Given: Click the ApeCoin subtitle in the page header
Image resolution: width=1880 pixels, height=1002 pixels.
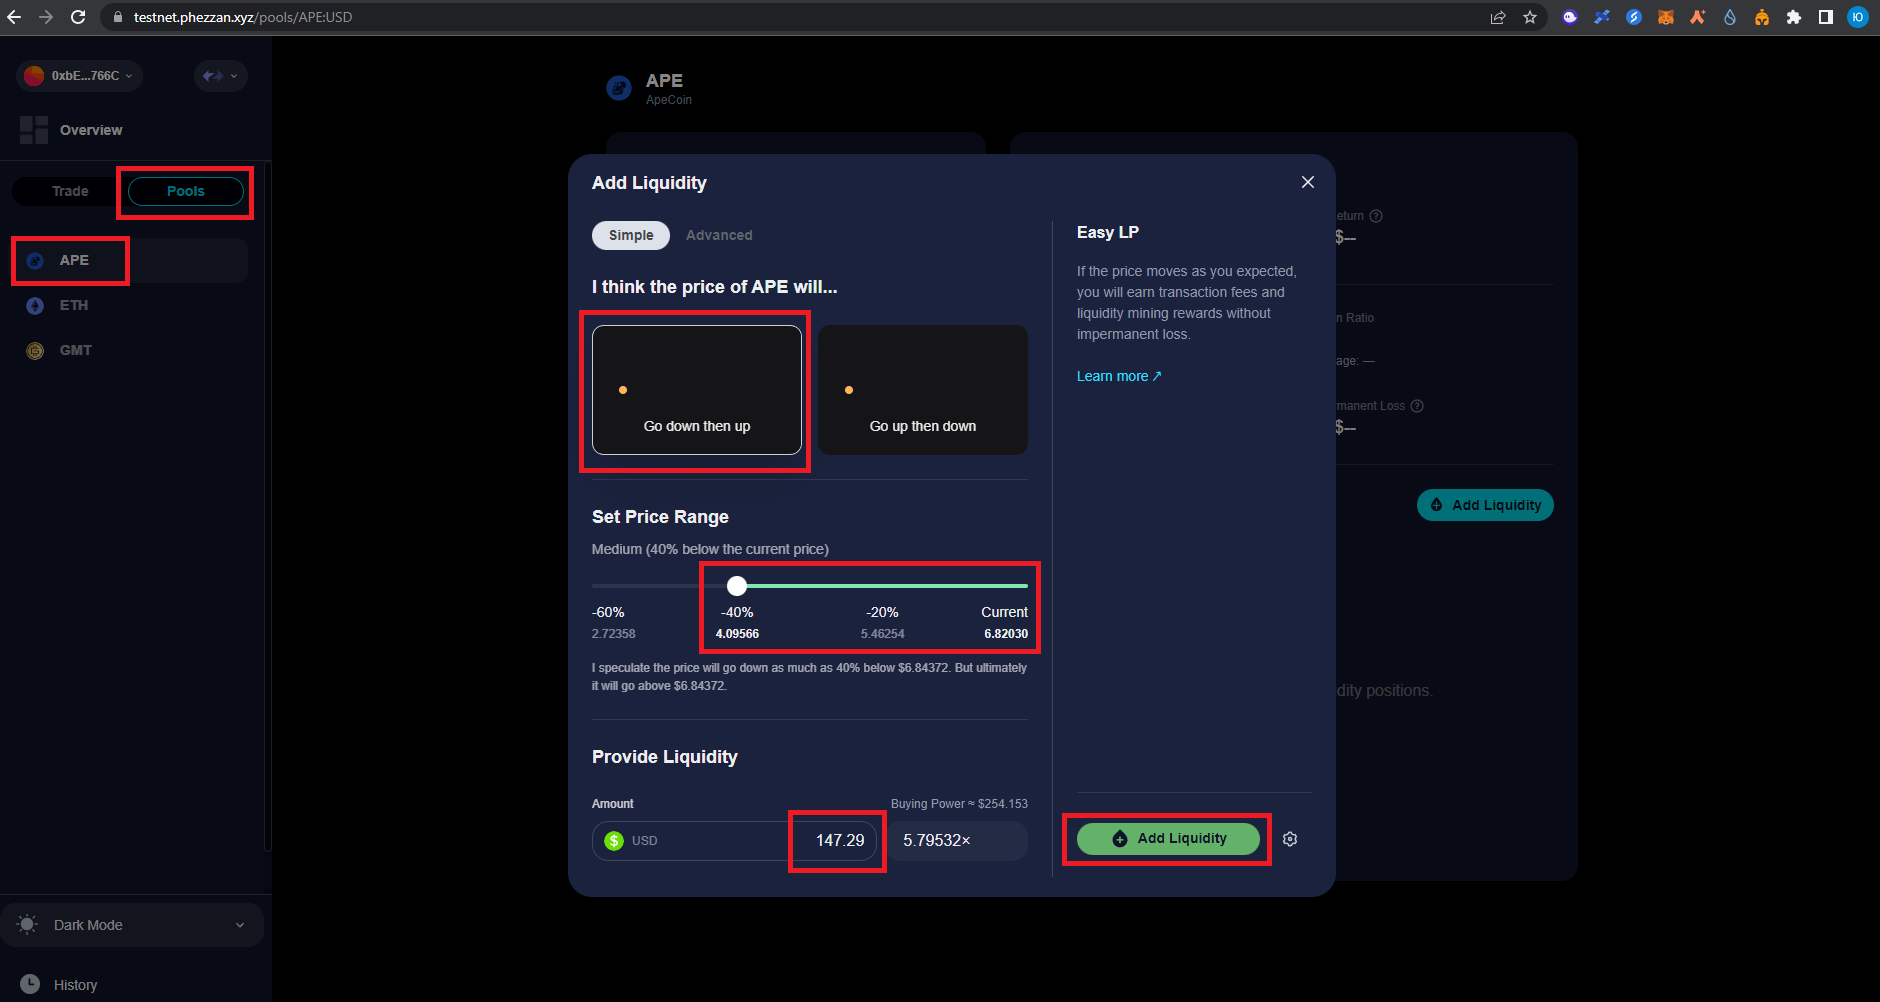Looking at the screenshot, I should (x=669, y=100).
